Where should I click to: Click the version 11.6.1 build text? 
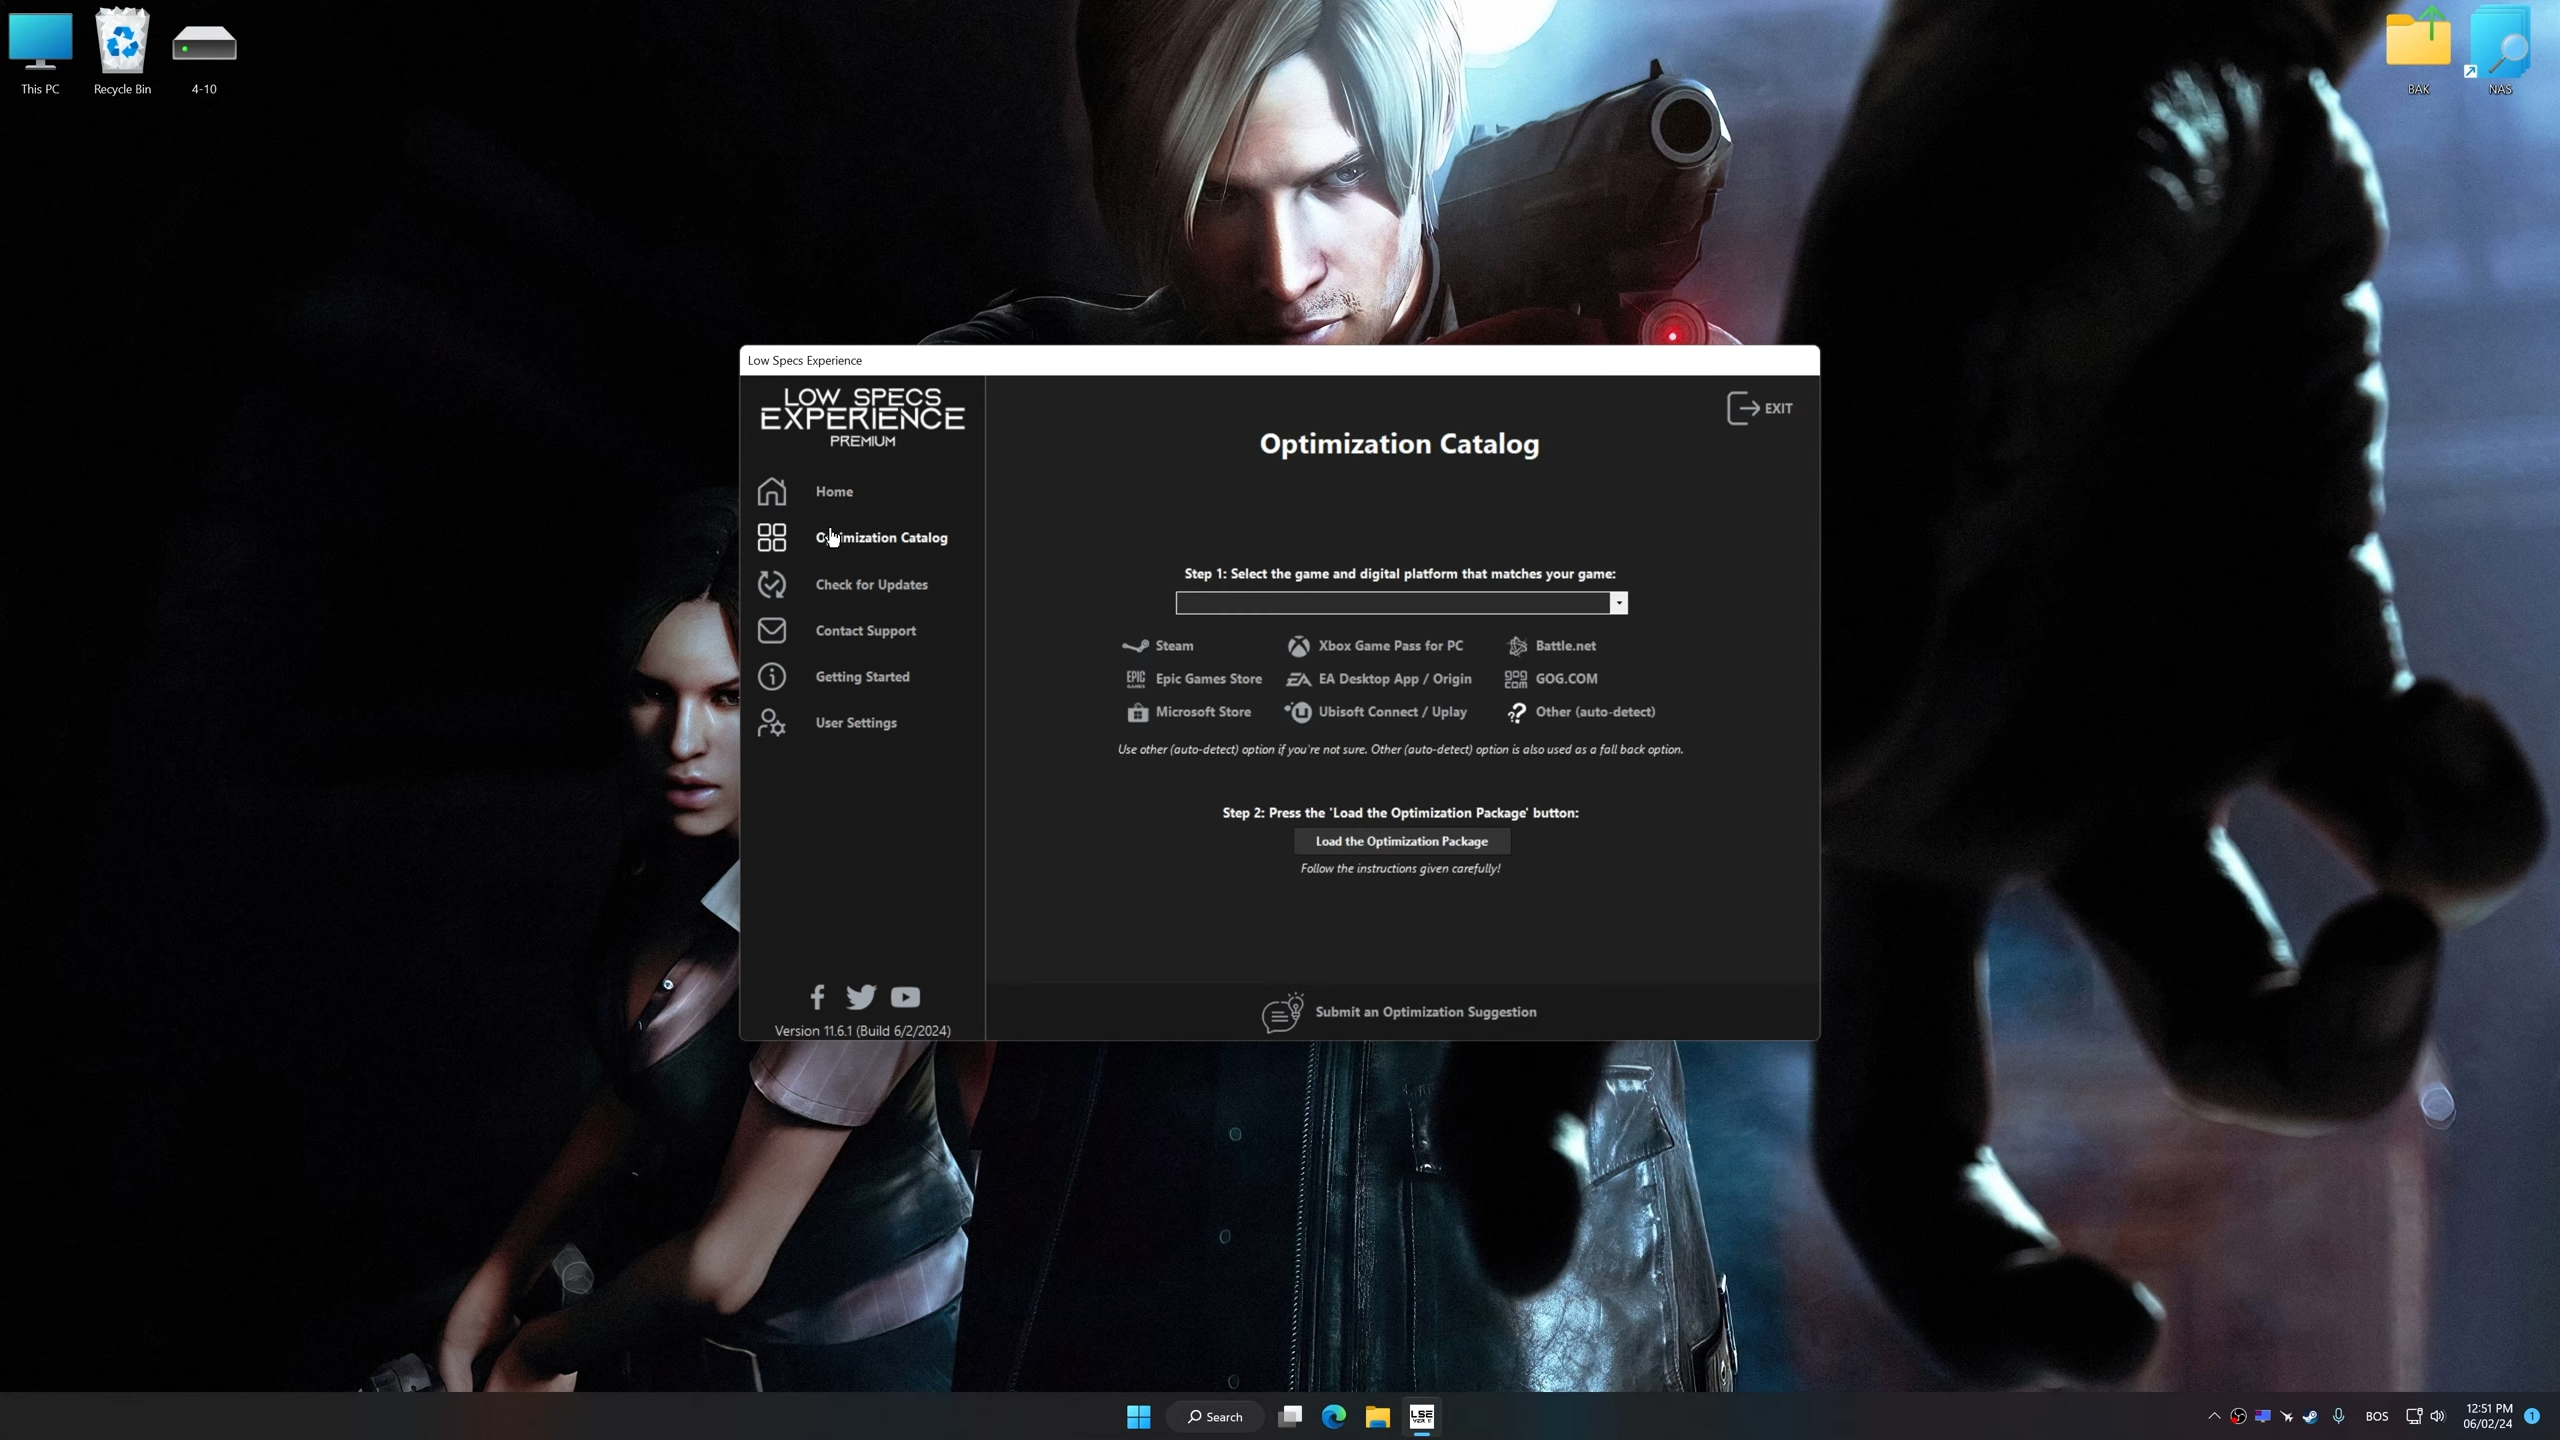point(862,1030)
